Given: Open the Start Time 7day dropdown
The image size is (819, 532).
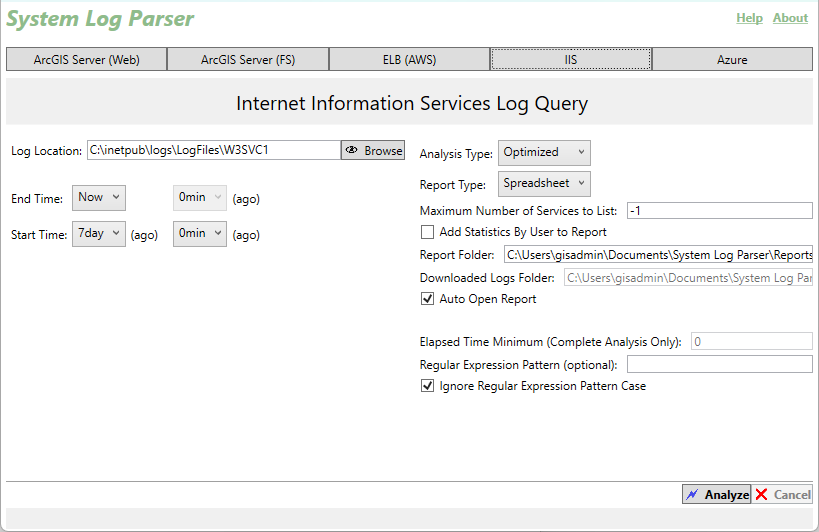Looking at the screenshot, I should (99, 234).
